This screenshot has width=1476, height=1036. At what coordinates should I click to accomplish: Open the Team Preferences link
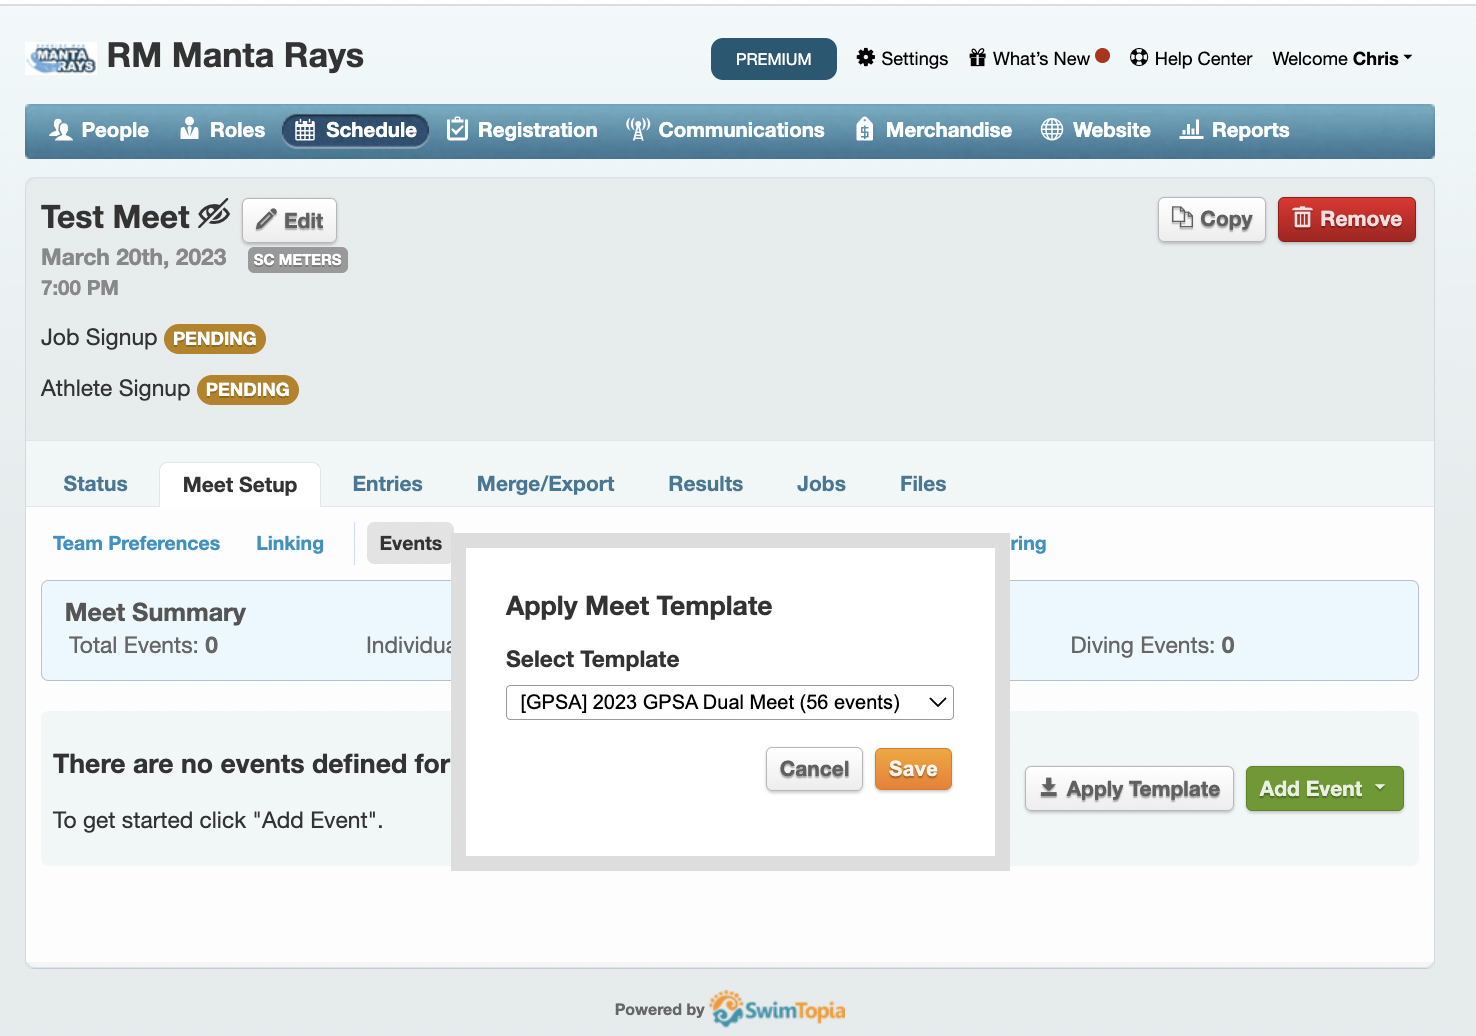click(136, 543)
